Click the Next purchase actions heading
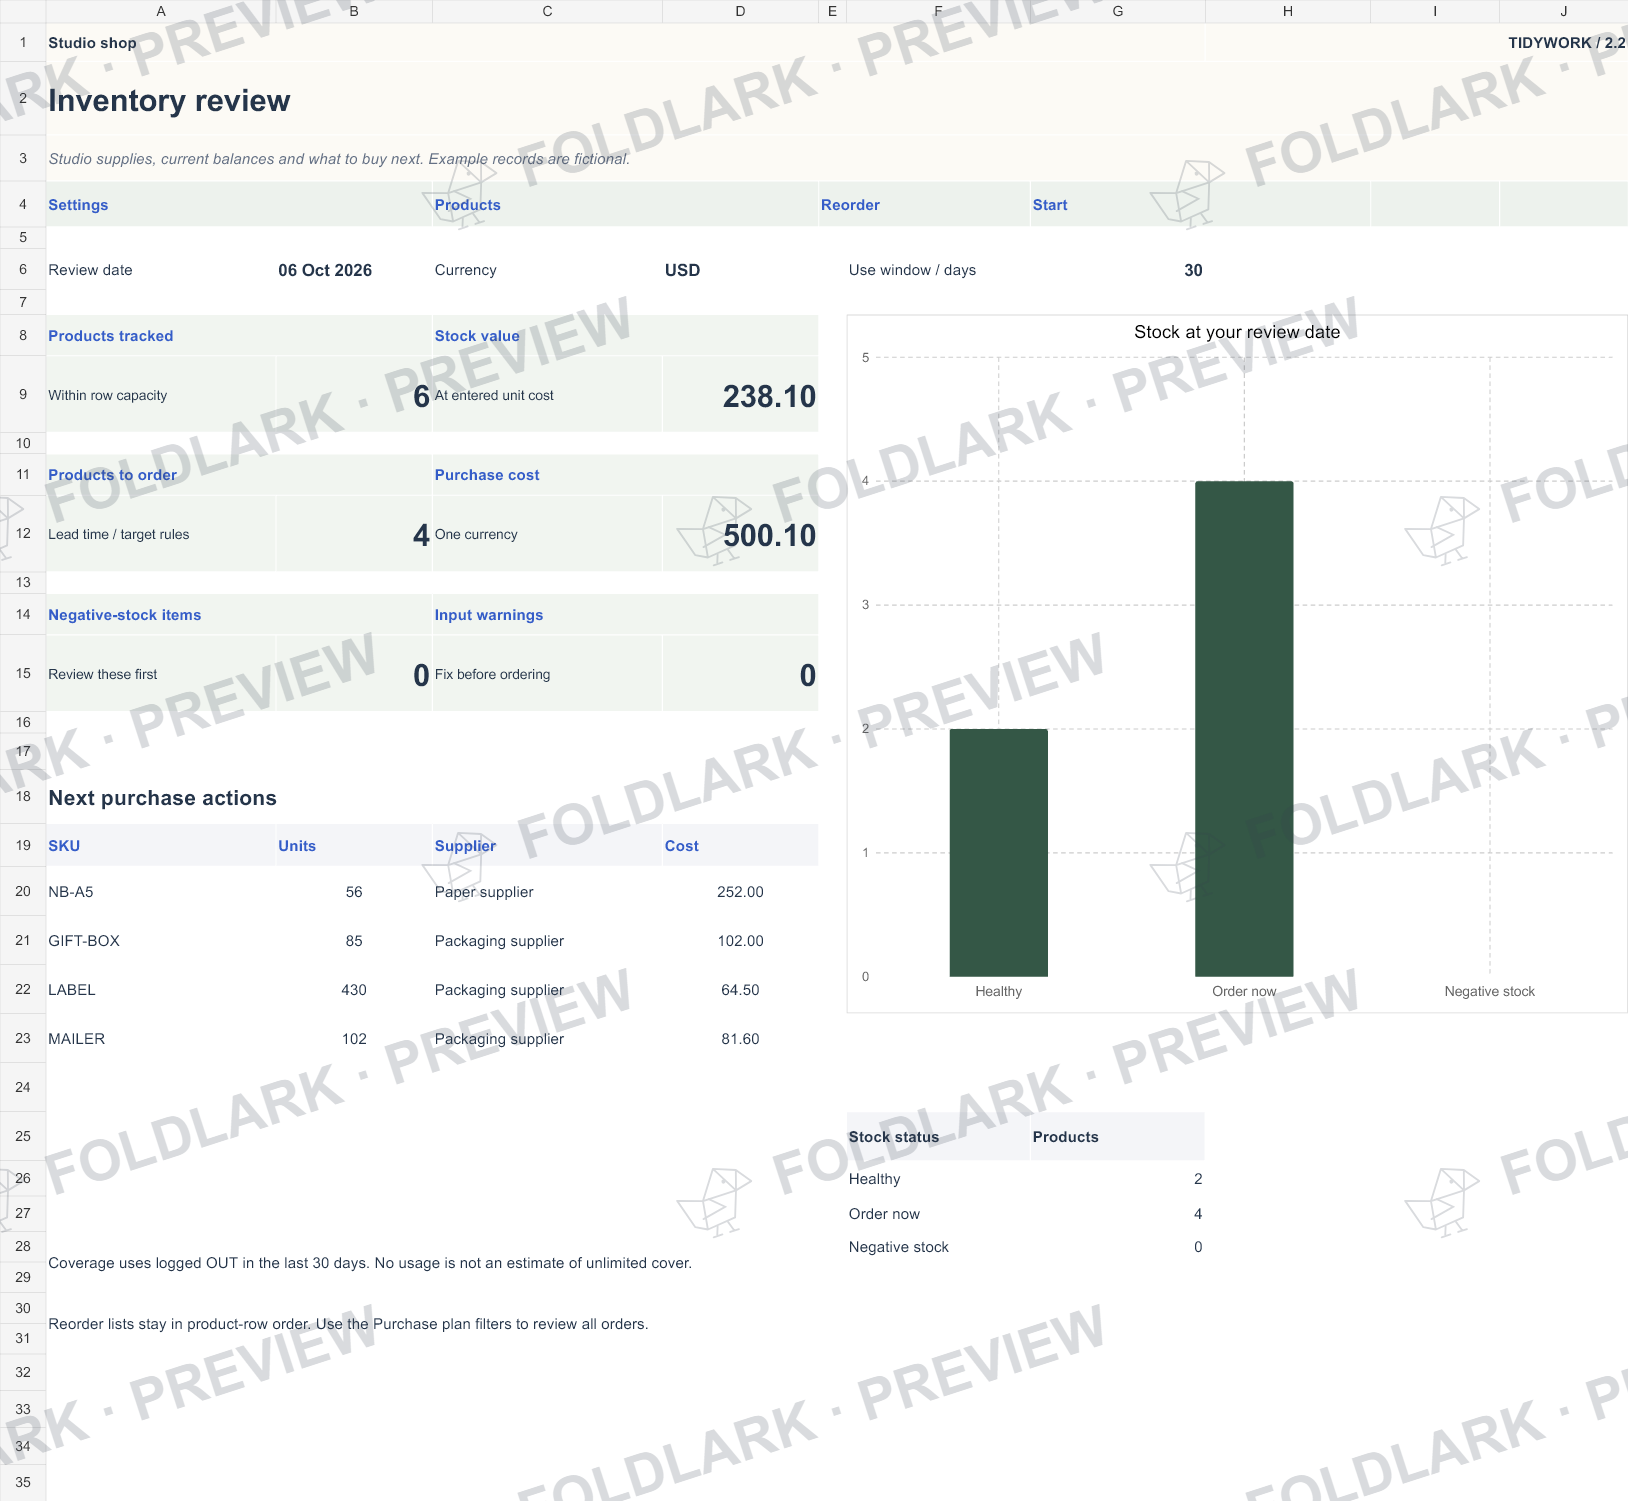 tap(162, 798)
